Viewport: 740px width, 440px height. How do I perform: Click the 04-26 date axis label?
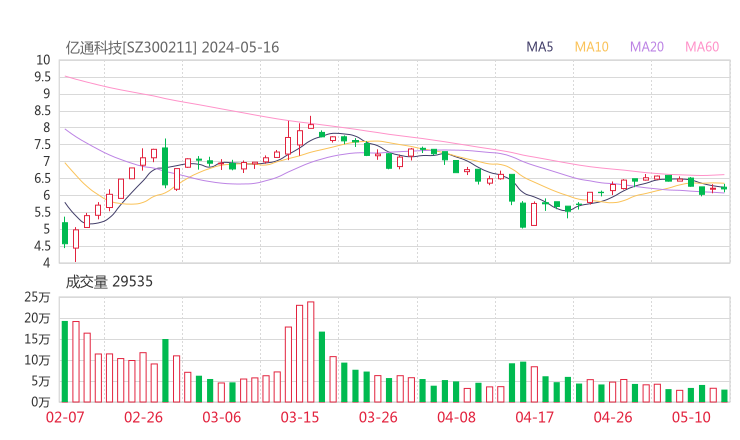pyautogui.click(x=613, y=417)
